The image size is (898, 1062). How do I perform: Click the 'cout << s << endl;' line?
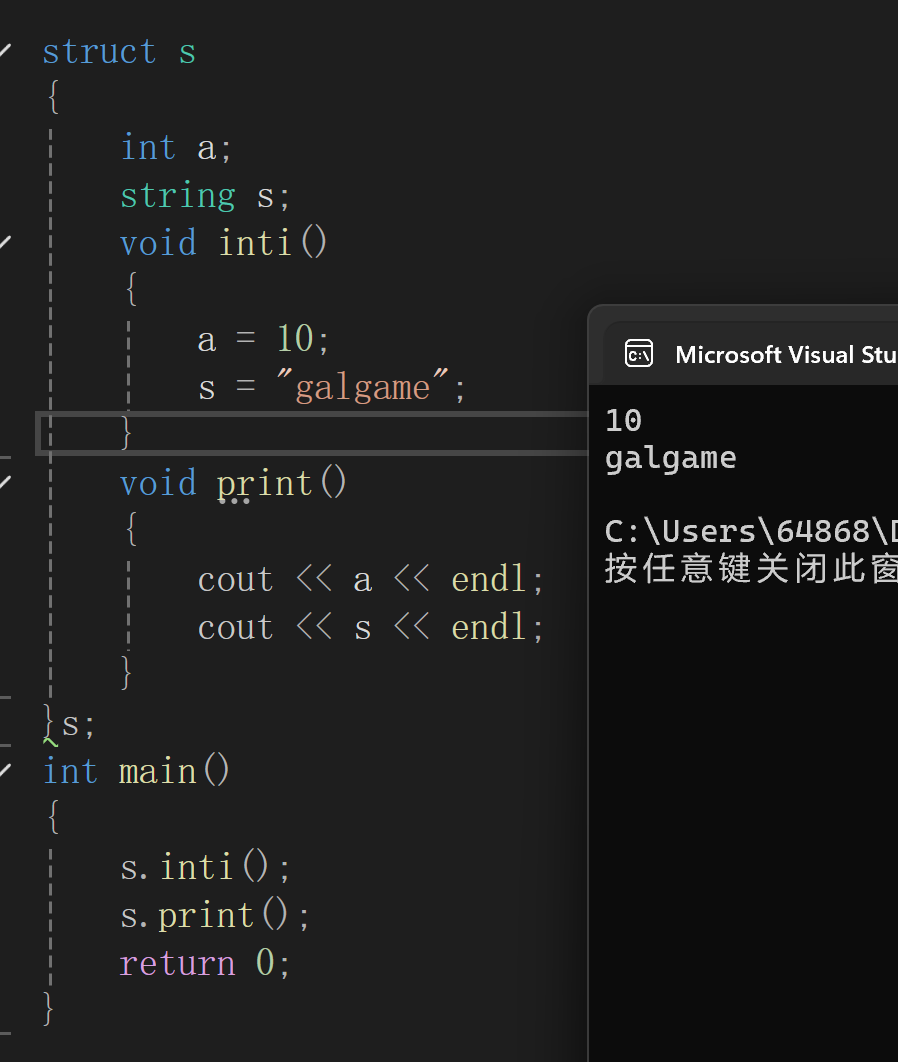370,627
